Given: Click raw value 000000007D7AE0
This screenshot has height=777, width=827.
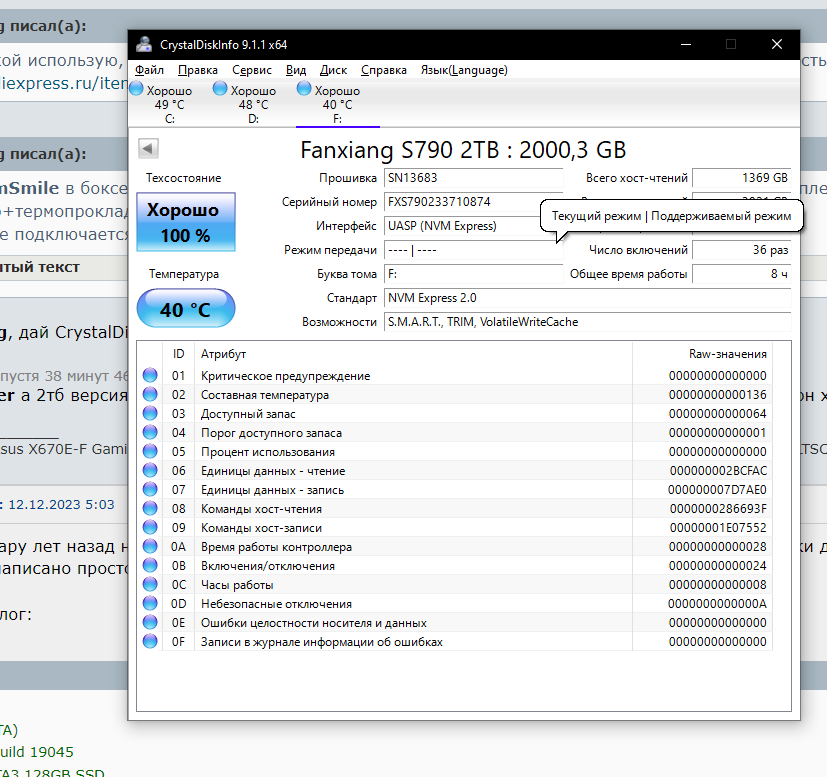Looking at the screenshot, I should [x=717, y=490].
